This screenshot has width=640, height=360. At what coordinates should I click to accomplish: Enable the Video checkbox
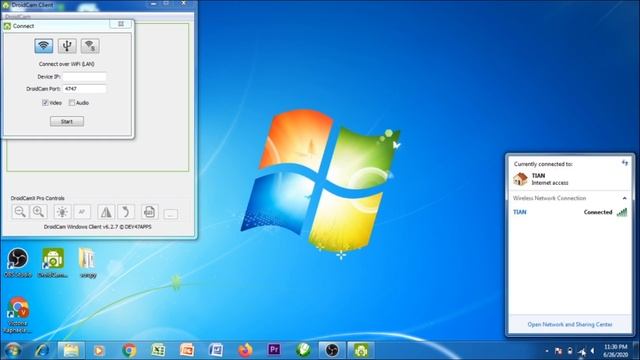45,103
